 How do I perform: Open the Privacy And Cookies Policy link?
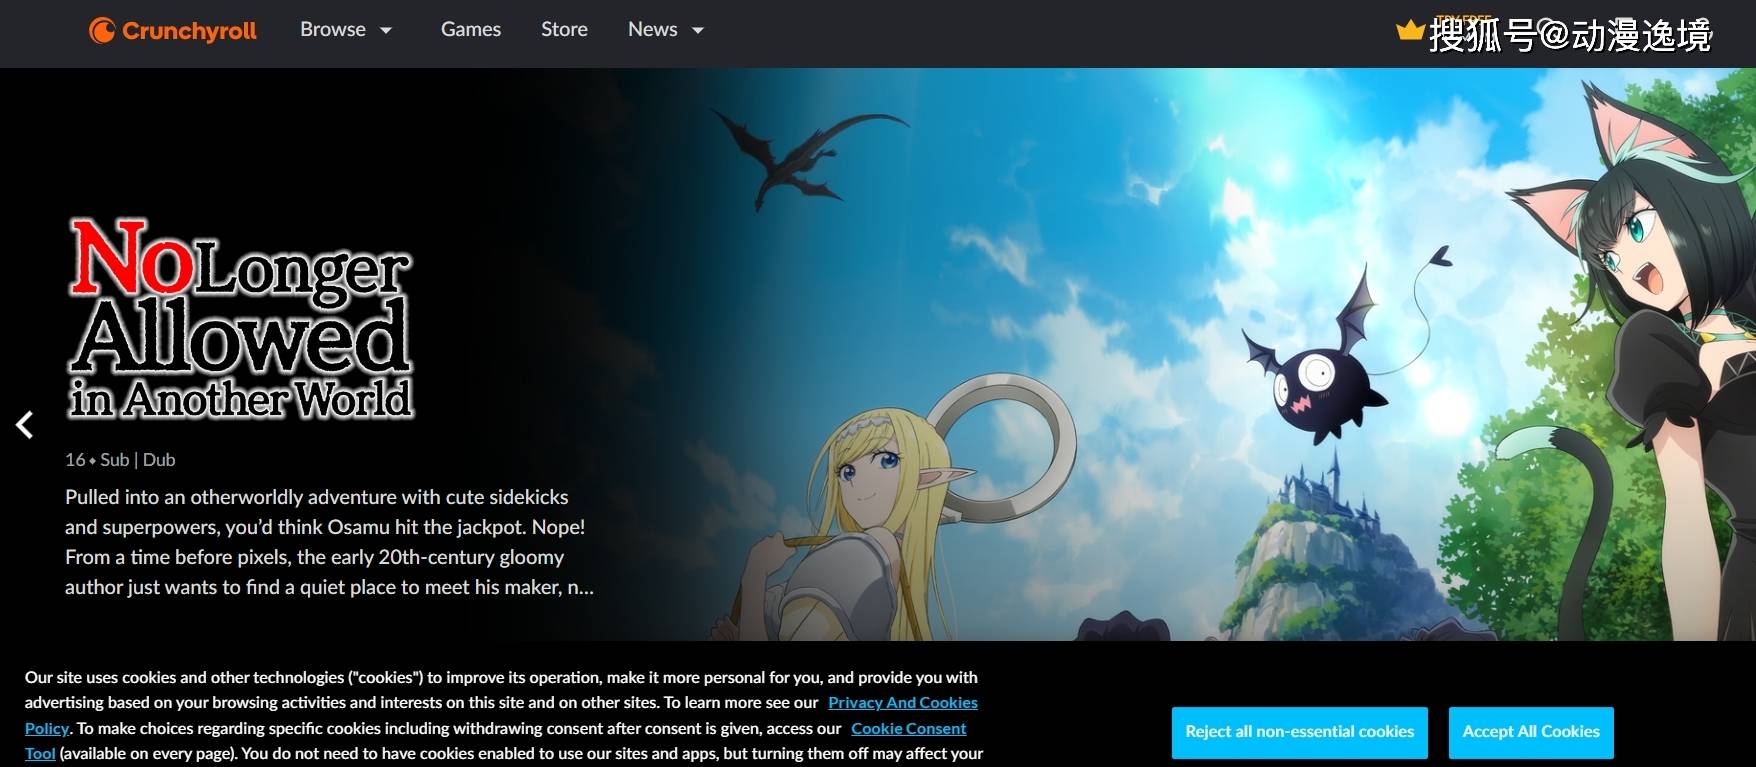click(903, 703)
